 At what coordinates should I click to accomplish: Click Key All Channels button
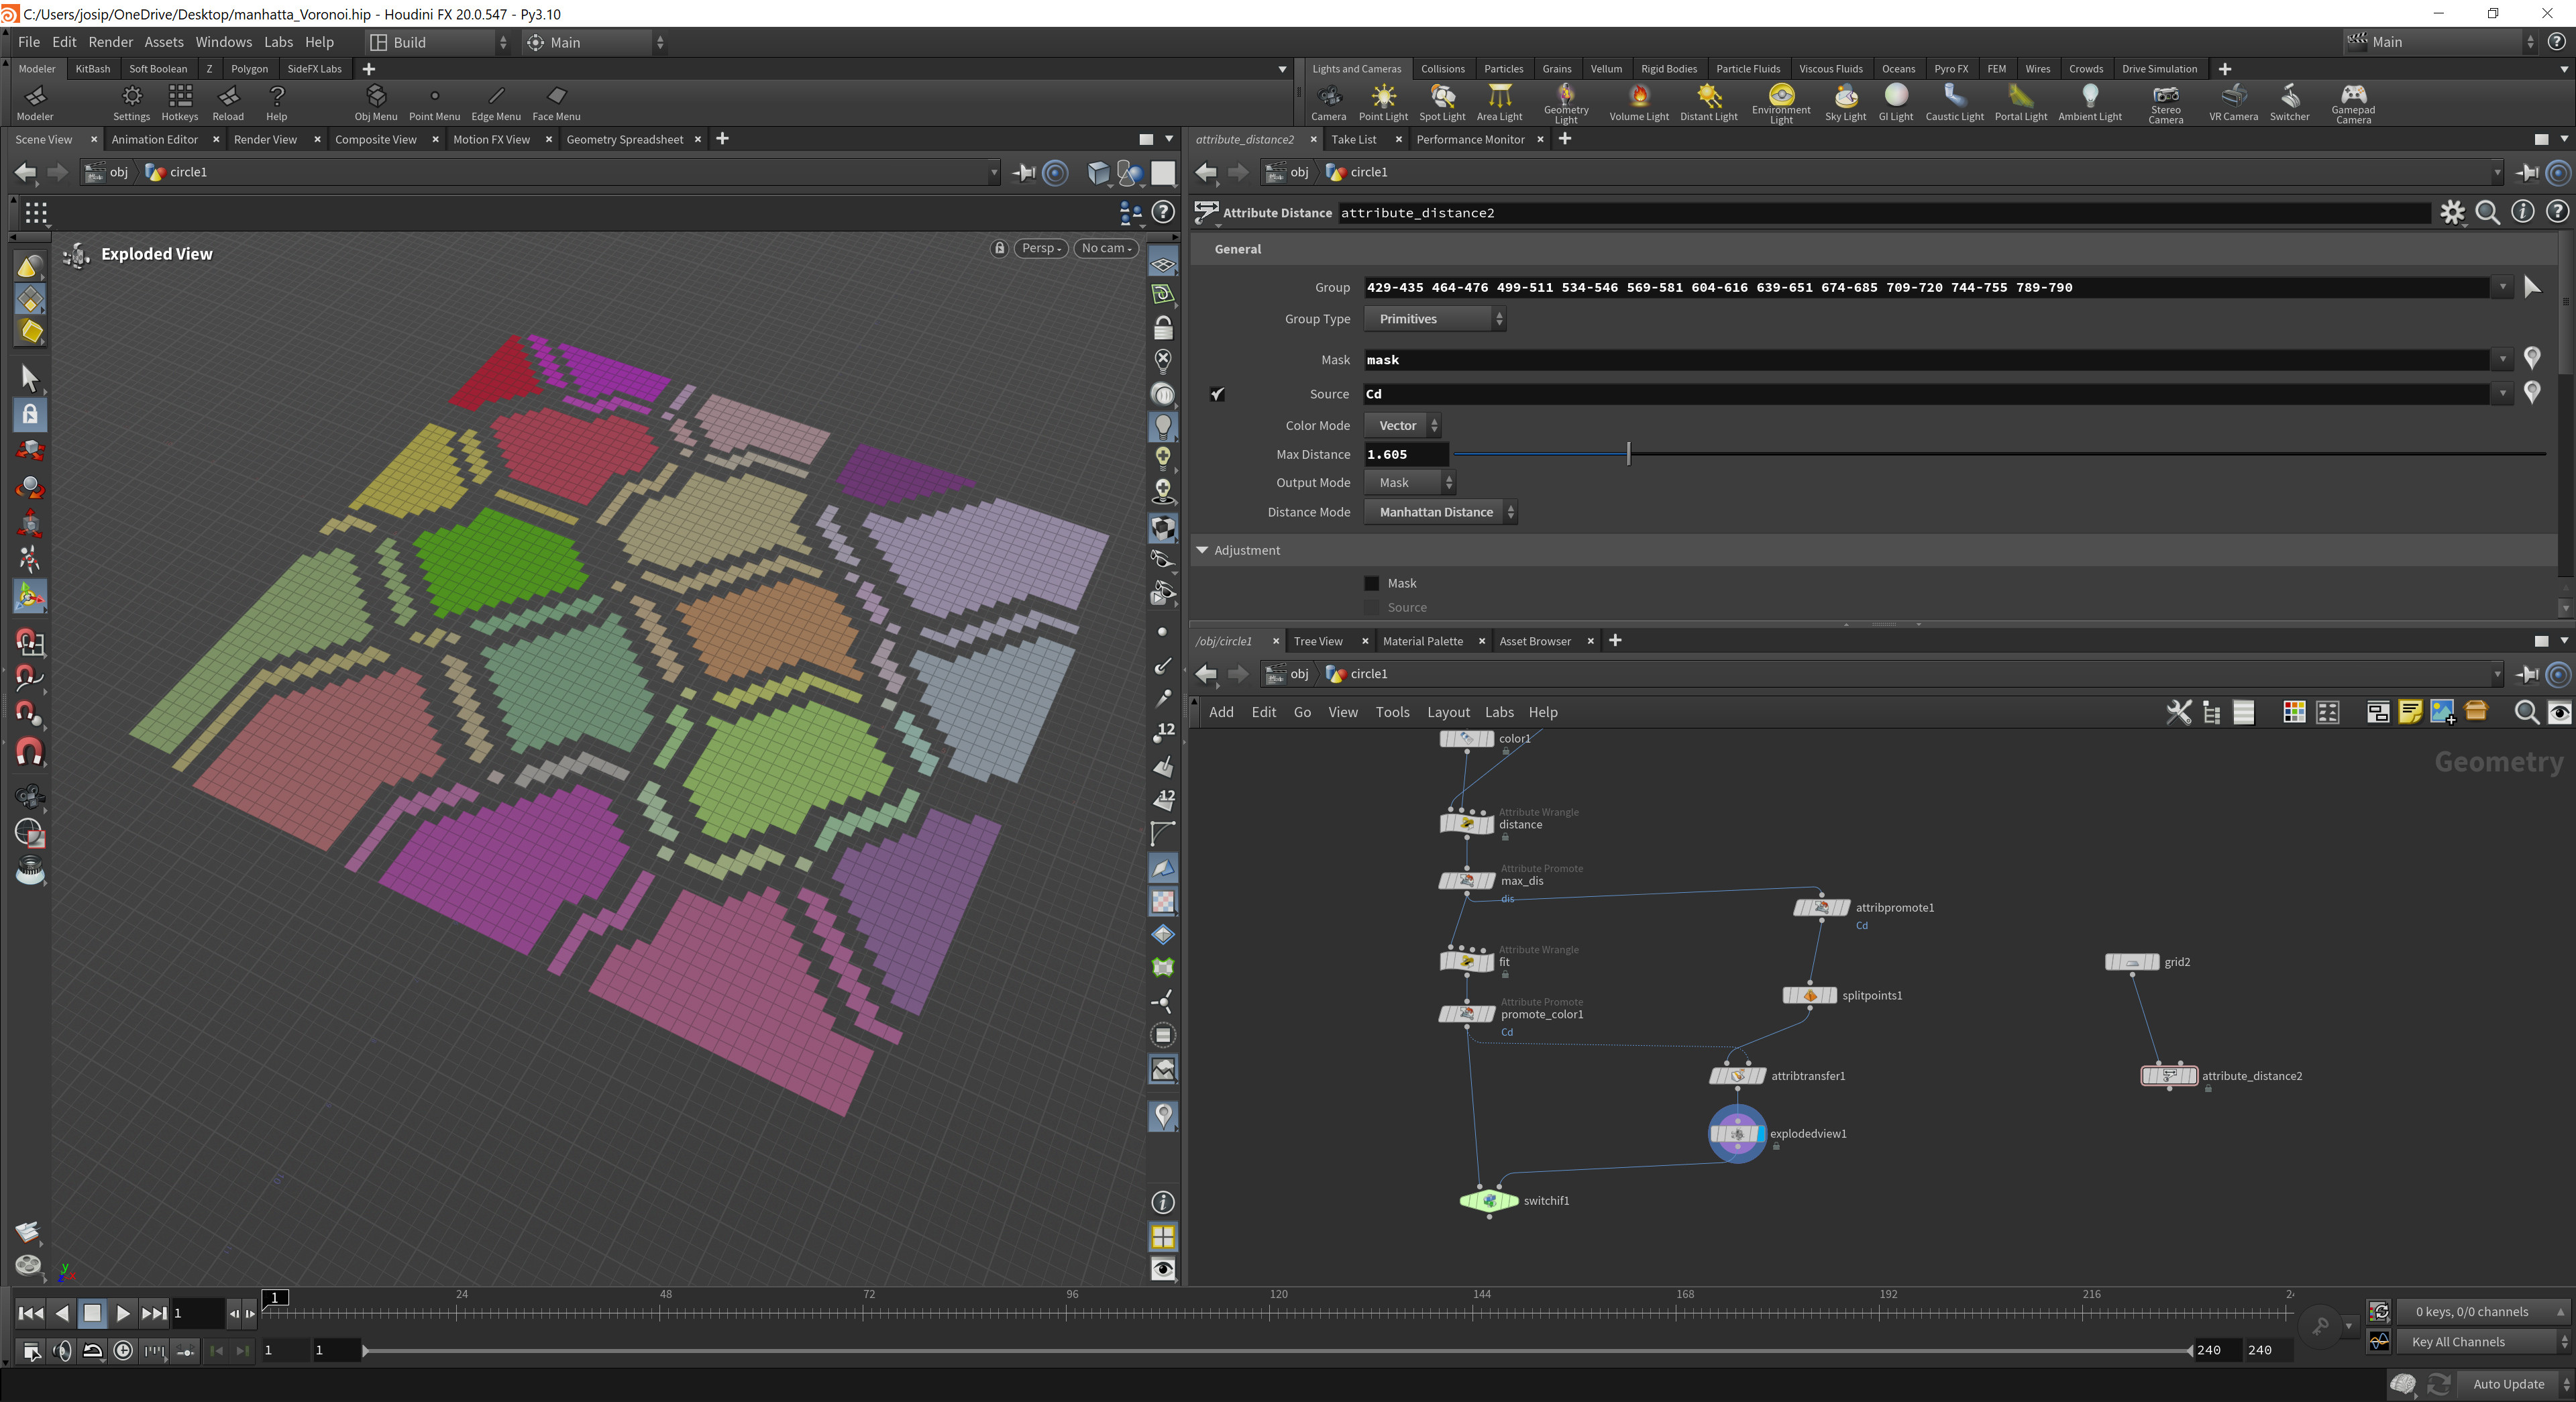(2458, 1342)
